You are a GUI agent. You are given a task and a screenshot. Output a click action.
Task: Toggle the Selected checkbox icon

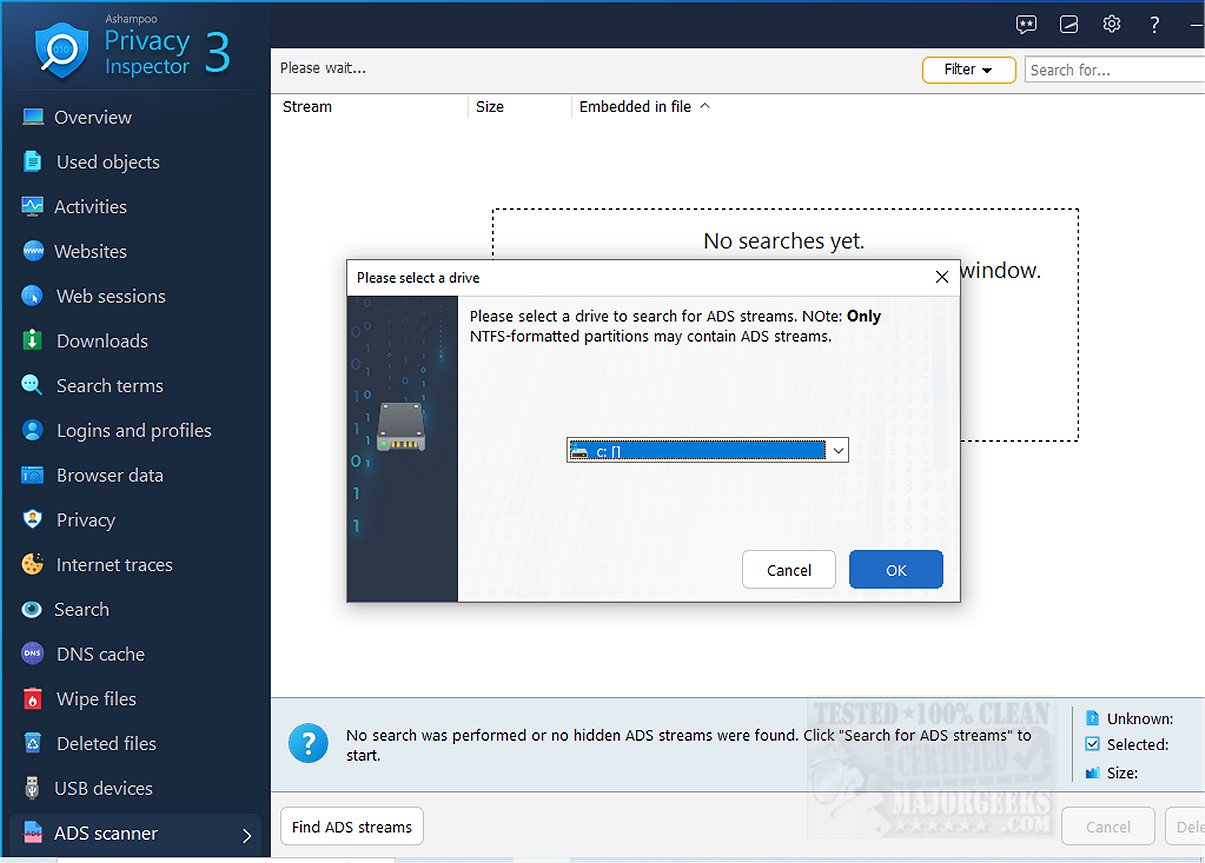[x=1092, y=744]
